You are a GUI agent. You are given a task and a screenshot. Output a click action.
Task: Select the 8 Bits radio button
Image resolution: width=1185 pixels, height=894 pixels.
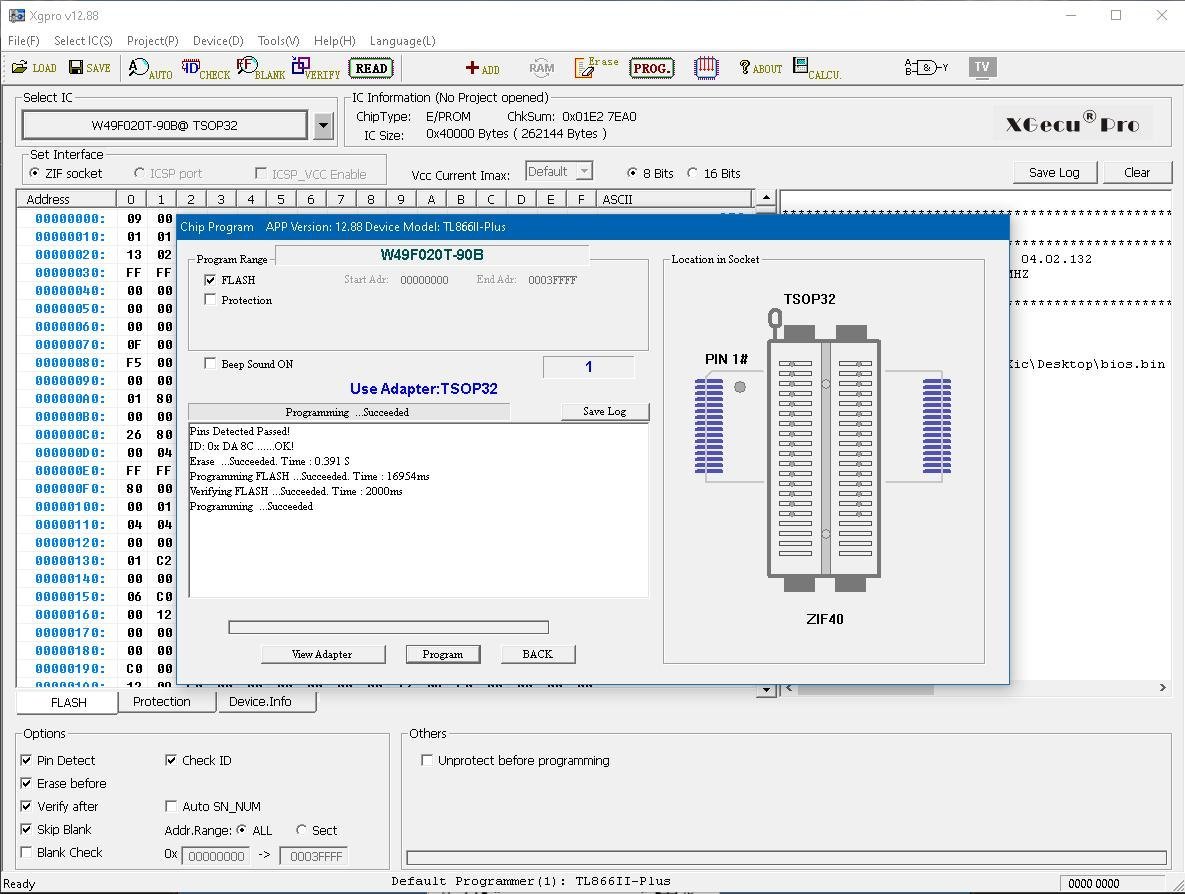(x=633, y=173)
